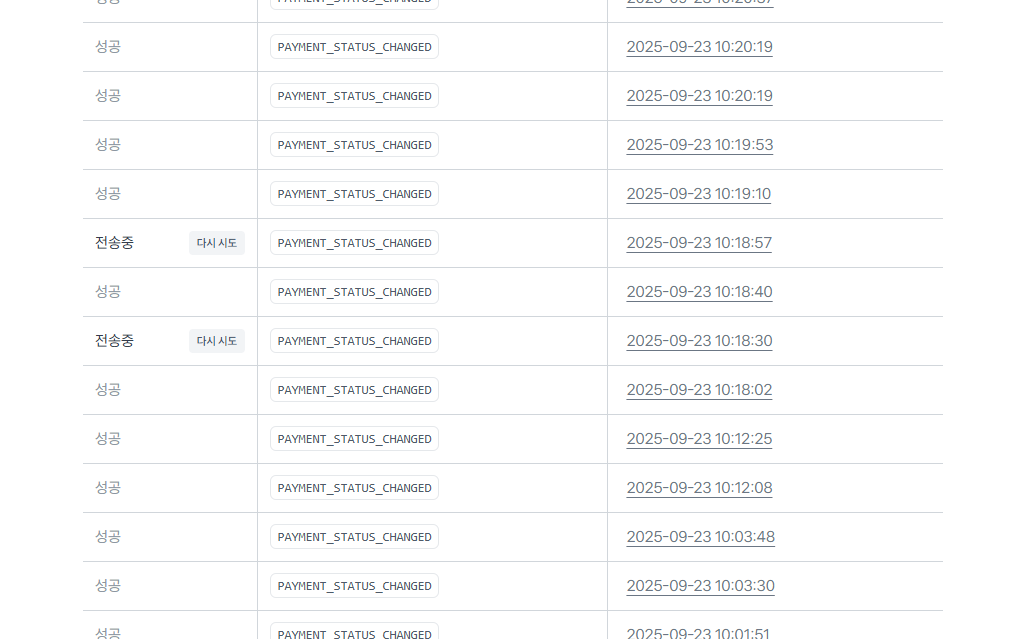Click 전송중 status in 10:18:30 row
Viewport: 1016px width, 639px height.
114,341
